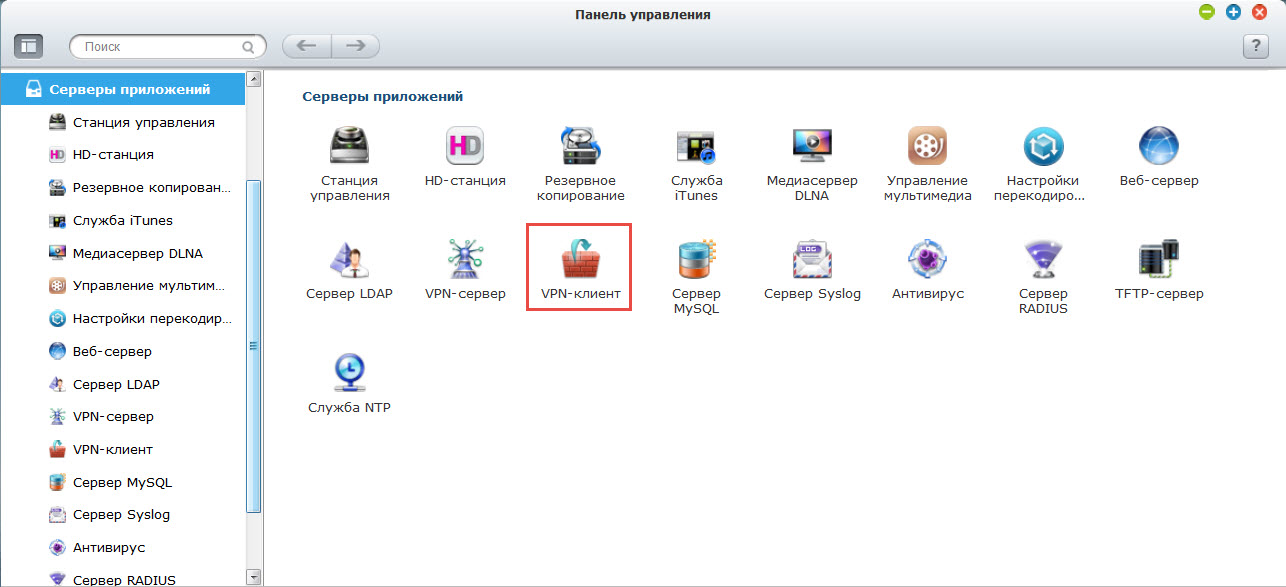The image size is (1286, 587).
Task: Click the search magnifier icon
Action: pos(249,47)
